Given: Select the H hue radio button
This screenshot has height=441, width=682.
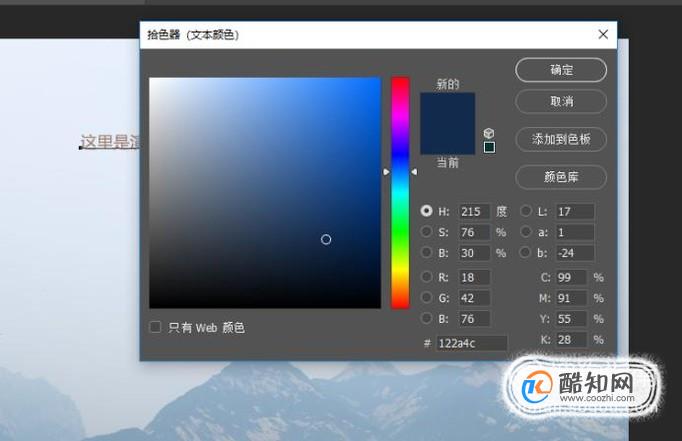Looking at the screenshot, I should coord(426,210).
